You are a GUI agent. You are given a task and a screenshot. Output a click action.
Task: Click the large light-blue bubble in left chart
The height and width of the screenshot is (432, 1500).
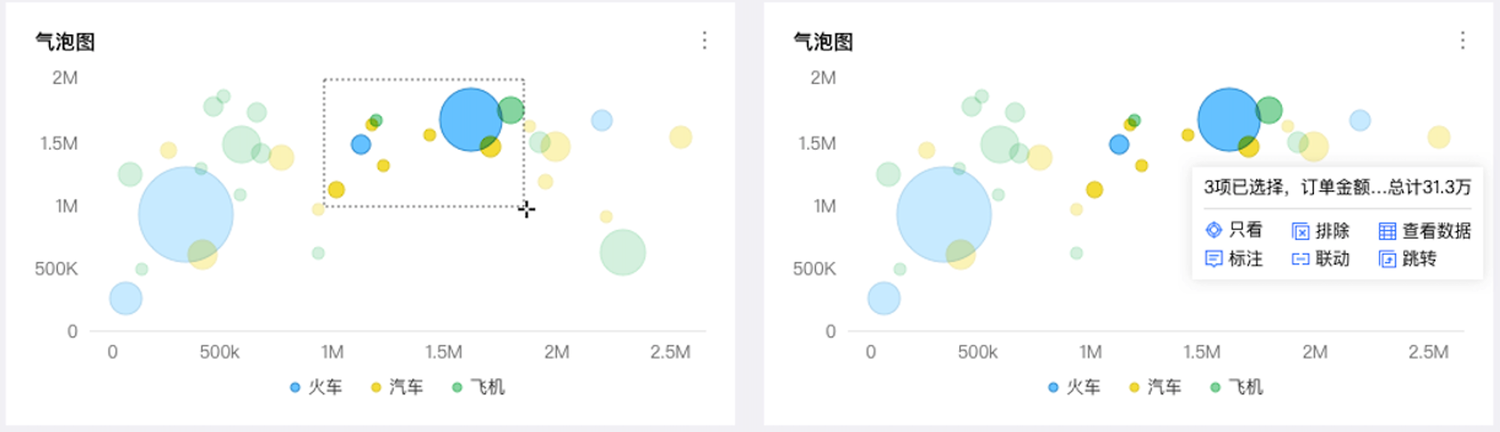185,214
